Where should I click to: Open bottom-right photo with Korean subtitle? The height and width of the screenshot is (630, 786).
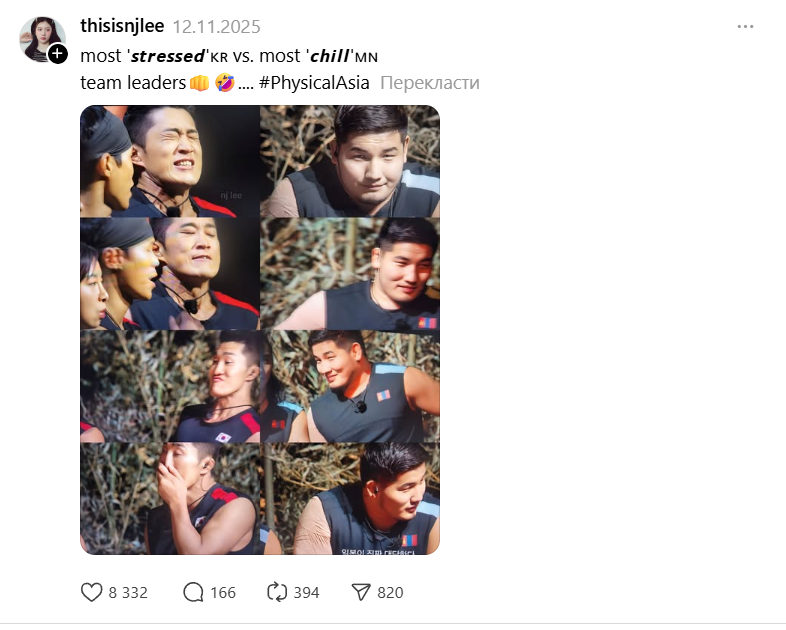[350, 499]
